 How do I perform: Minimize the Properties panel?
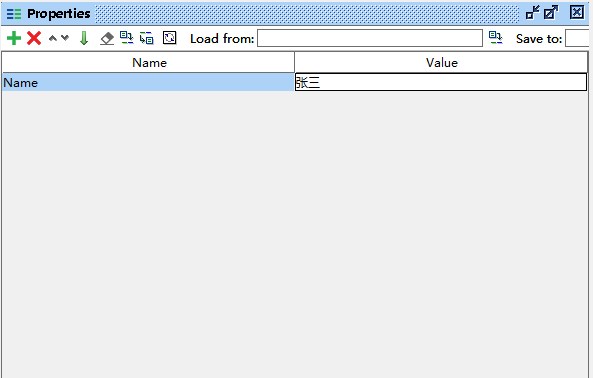tap(533, 12)
